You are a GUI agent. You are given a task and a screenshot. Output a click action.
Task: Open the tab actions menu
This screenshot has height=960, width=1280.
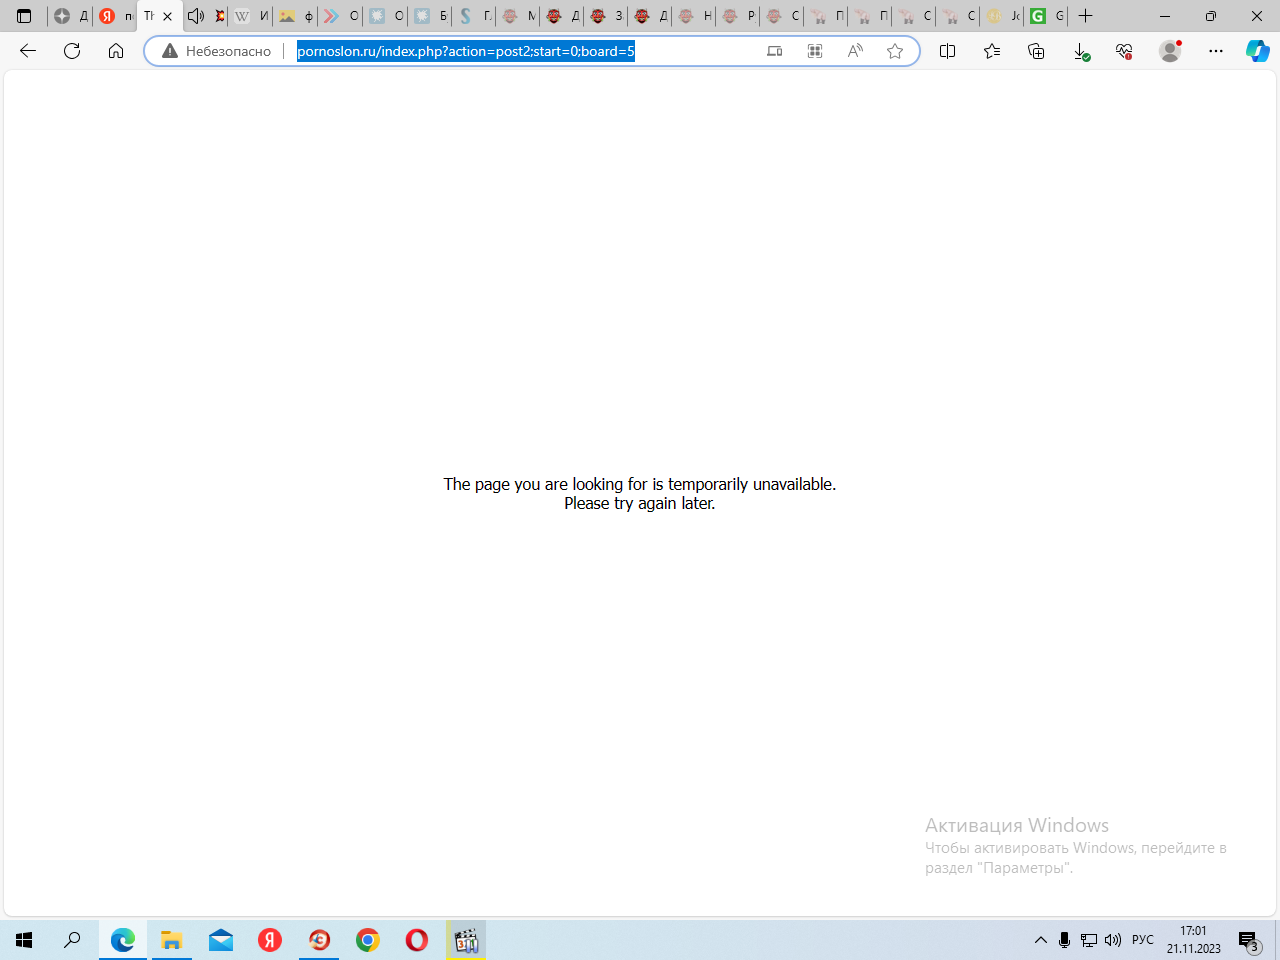tap(24, 16)
